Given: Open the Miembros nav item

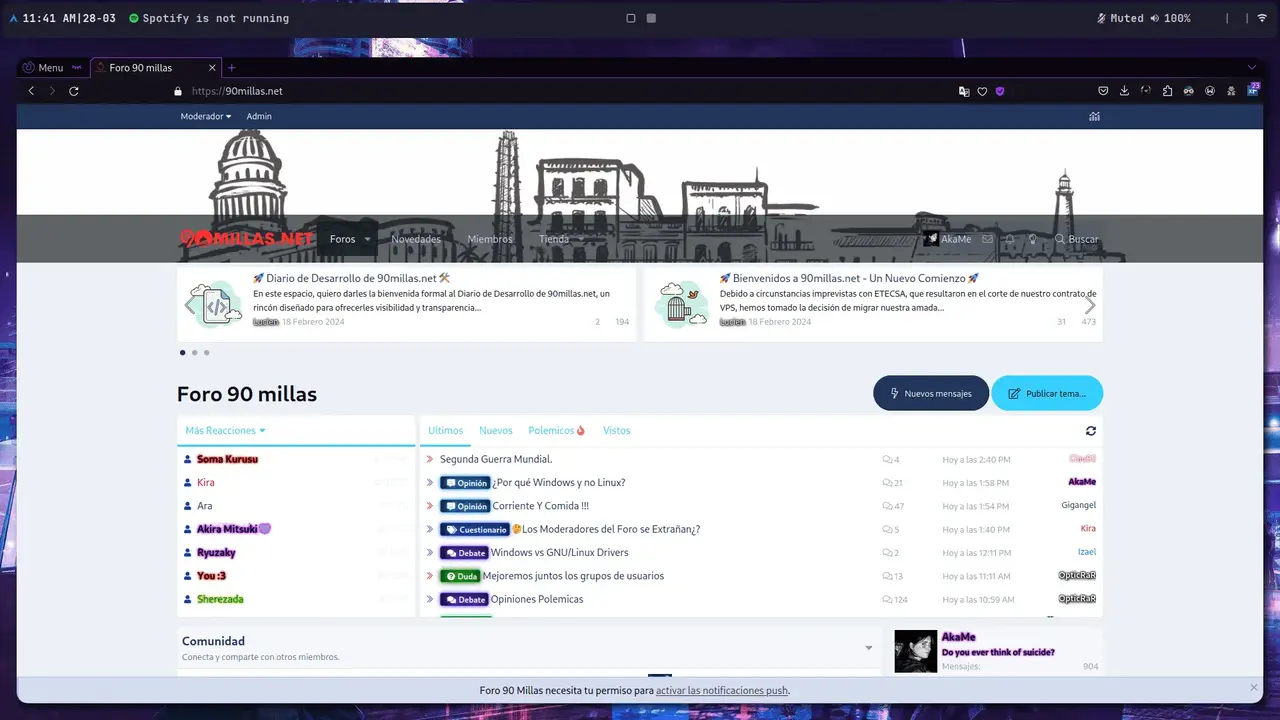Looking at the screenshot, I should (x=490, y=239).
